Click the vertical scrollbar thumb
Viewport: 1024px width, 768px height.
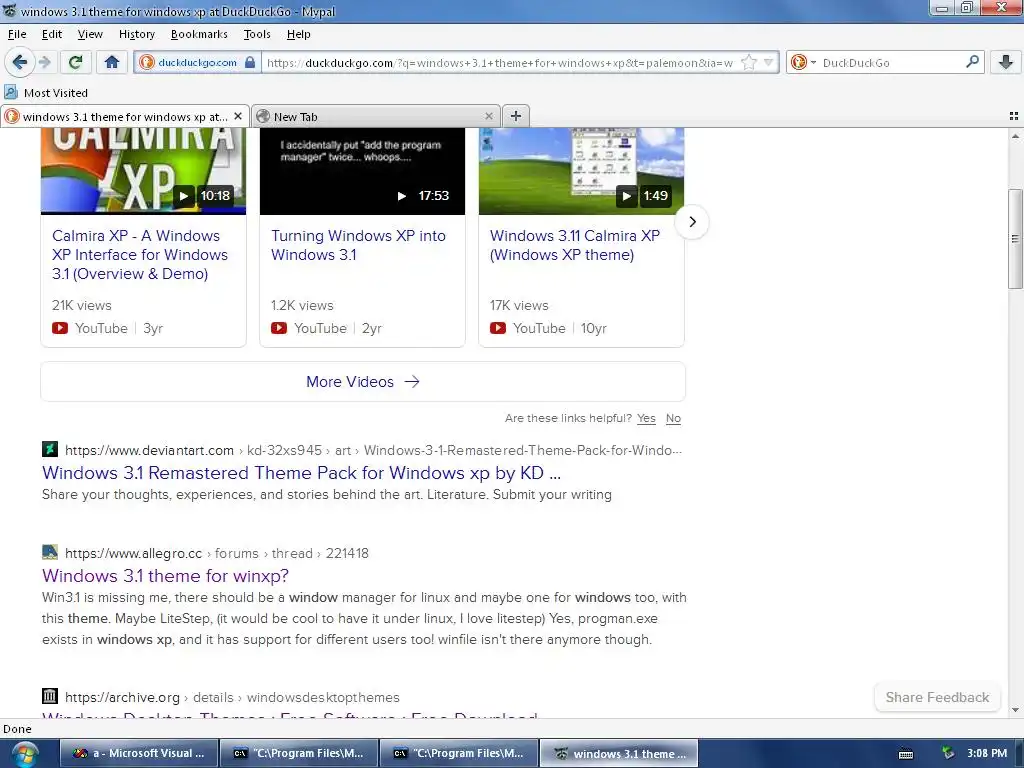point(1015,238)
